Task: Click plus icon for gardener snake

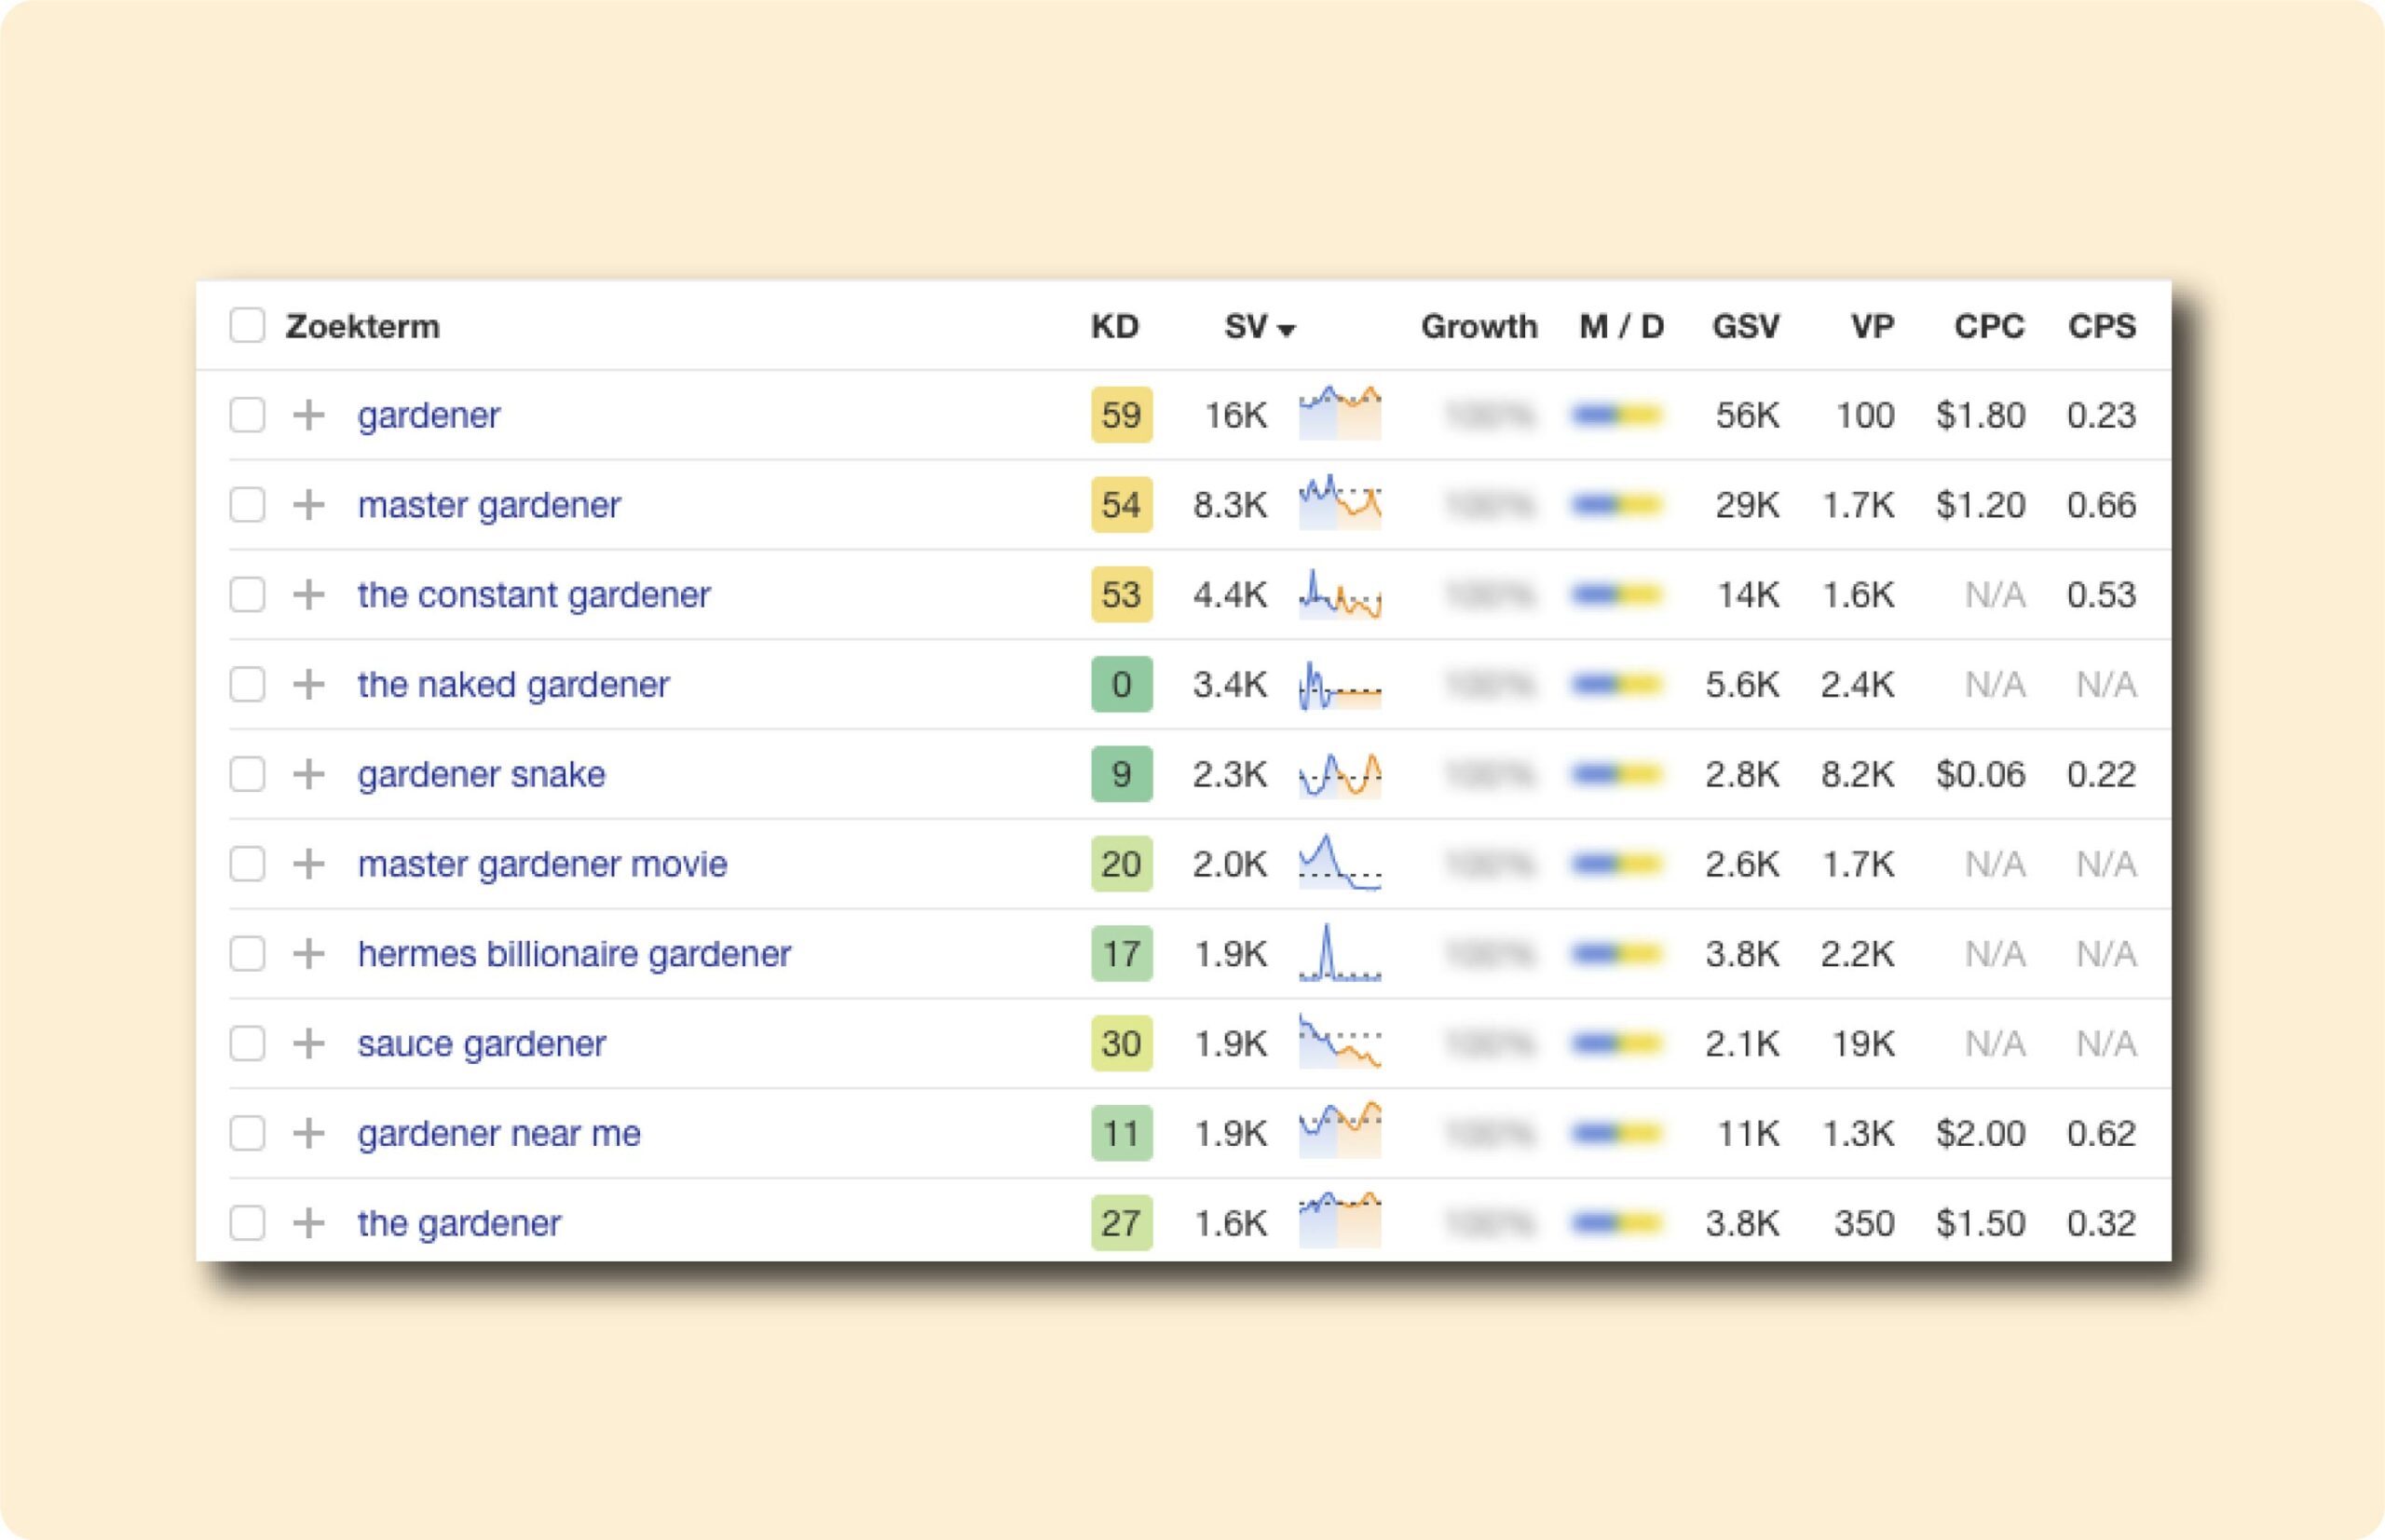Action: 308,774
